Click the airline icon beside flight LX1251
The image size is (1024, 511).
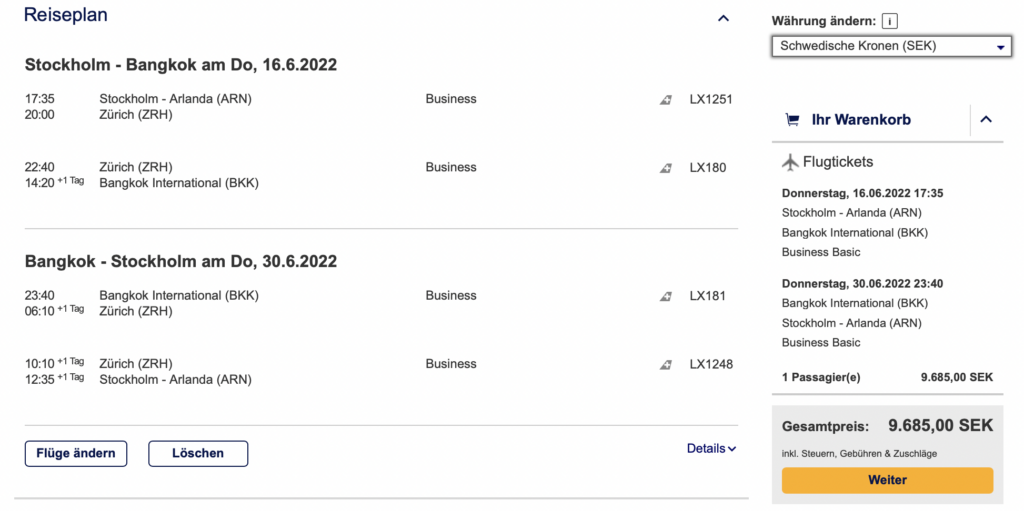665,100
